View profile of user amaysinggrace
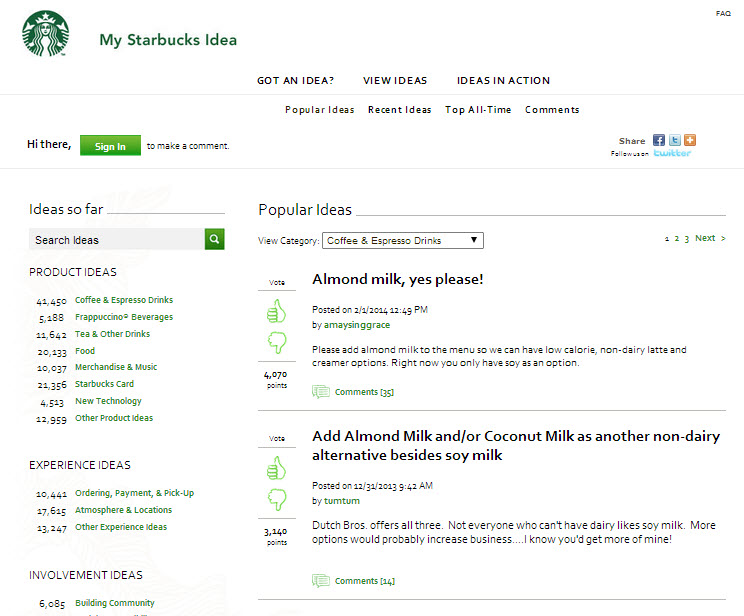Viewport: 744px width, 616px height. tap(357, 325)
